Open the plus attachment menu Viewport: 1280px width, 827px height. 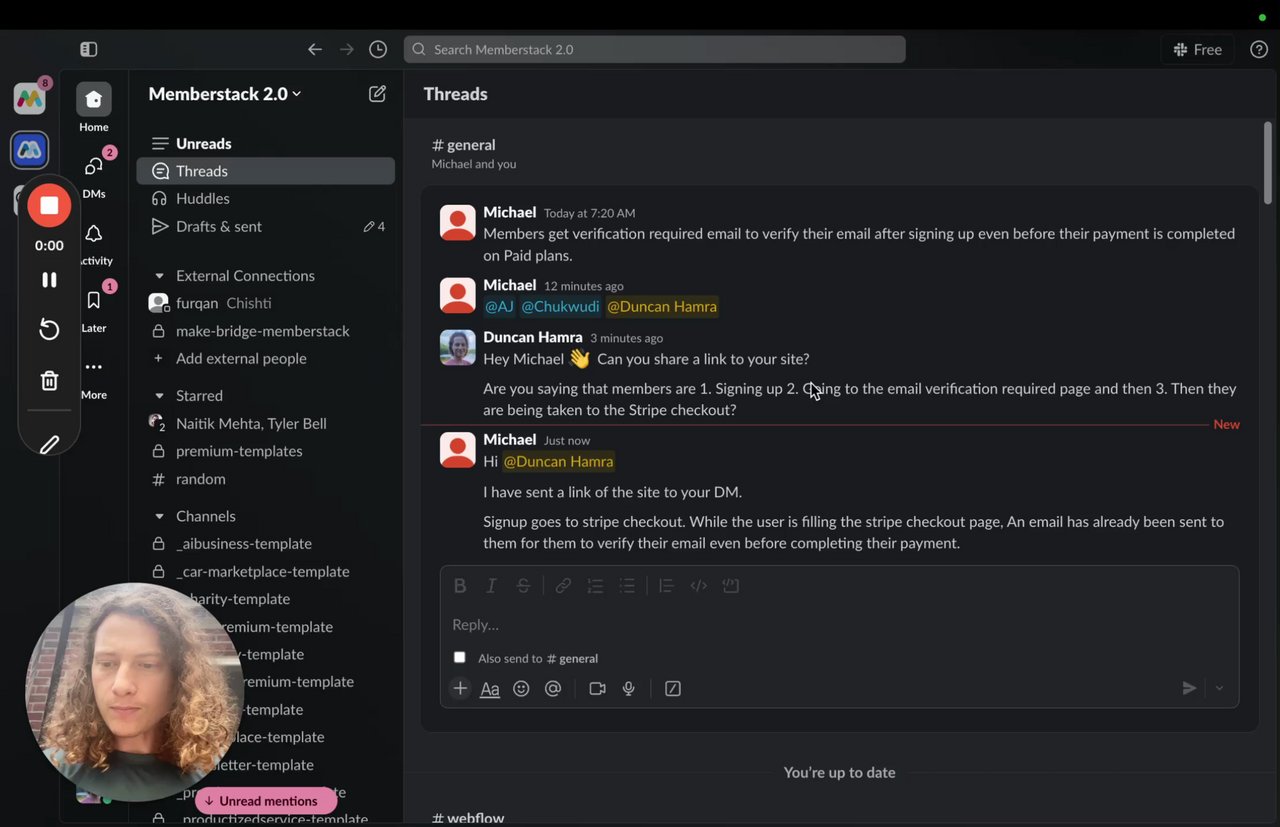click(460, 688)
